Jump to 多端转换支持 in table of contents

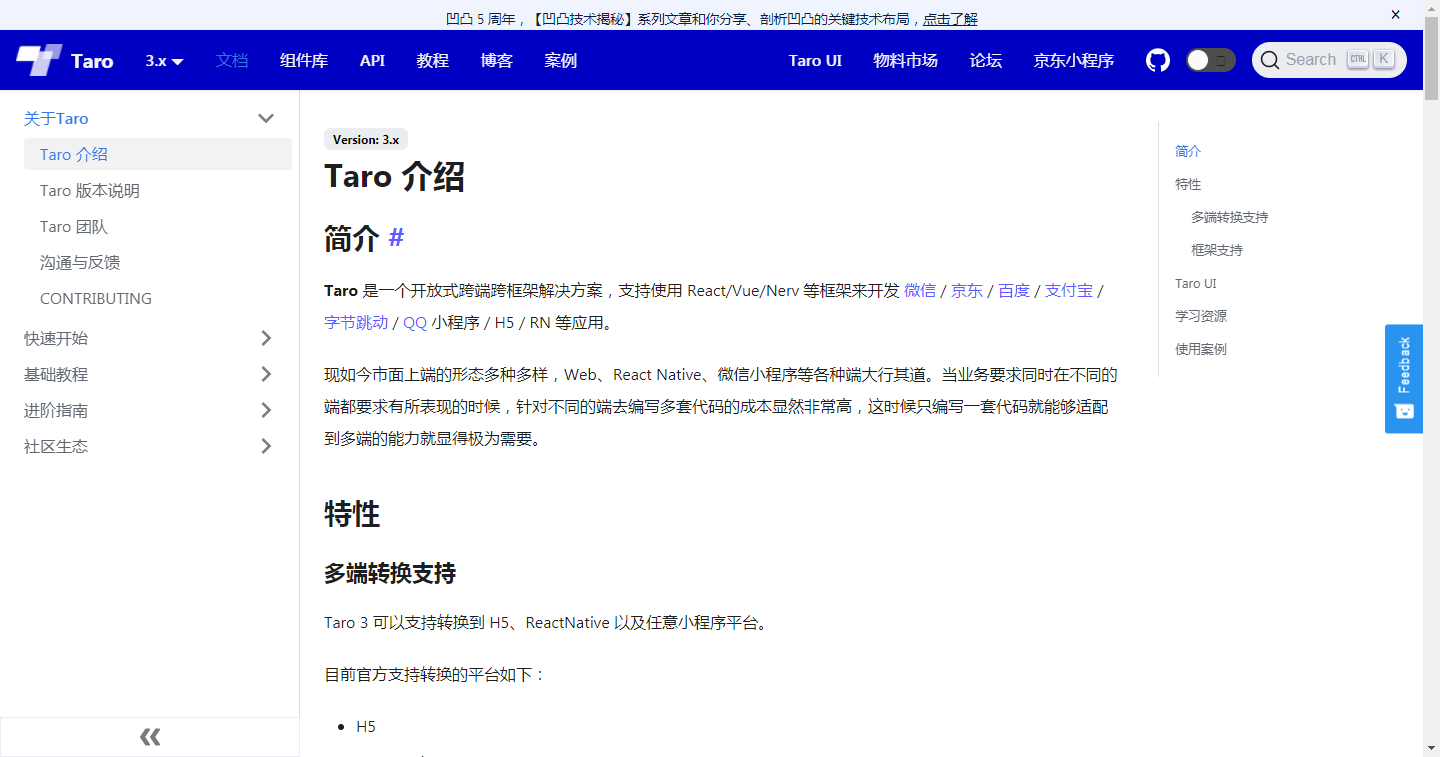[x=1230, y=217]
